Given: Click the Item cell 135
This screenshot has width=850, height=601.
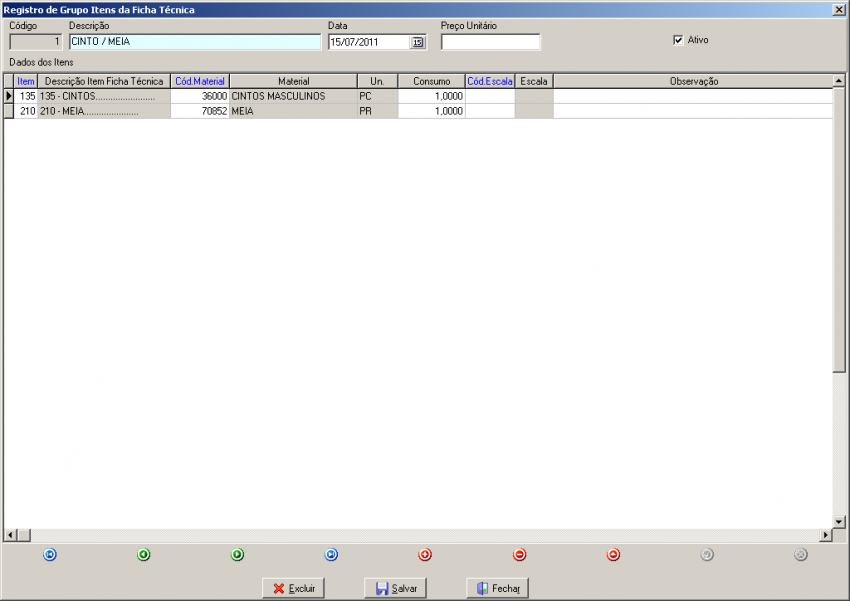Looking at the screenshot, I should pos(25,96).
